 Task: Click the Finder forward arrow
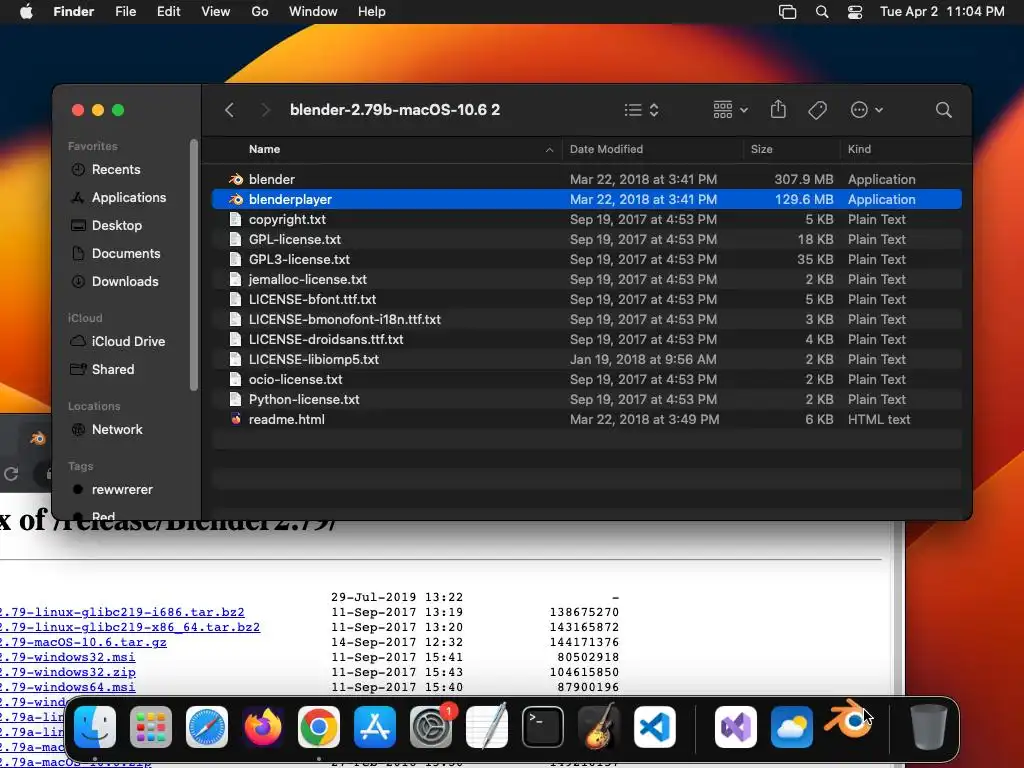tap(265, 110)
